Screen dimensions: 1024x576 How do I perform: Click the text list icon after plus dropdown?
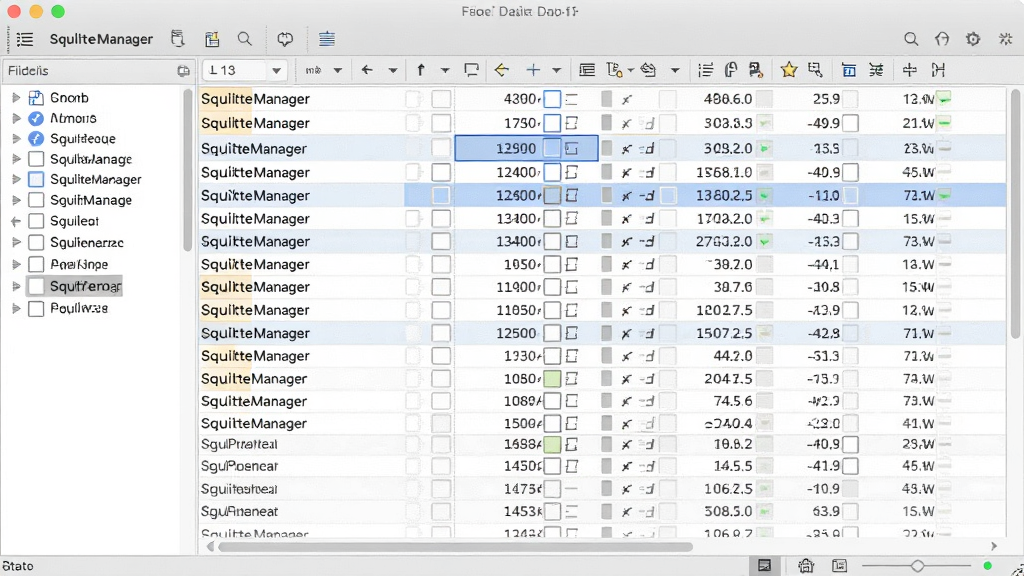[x=587, y=70]
